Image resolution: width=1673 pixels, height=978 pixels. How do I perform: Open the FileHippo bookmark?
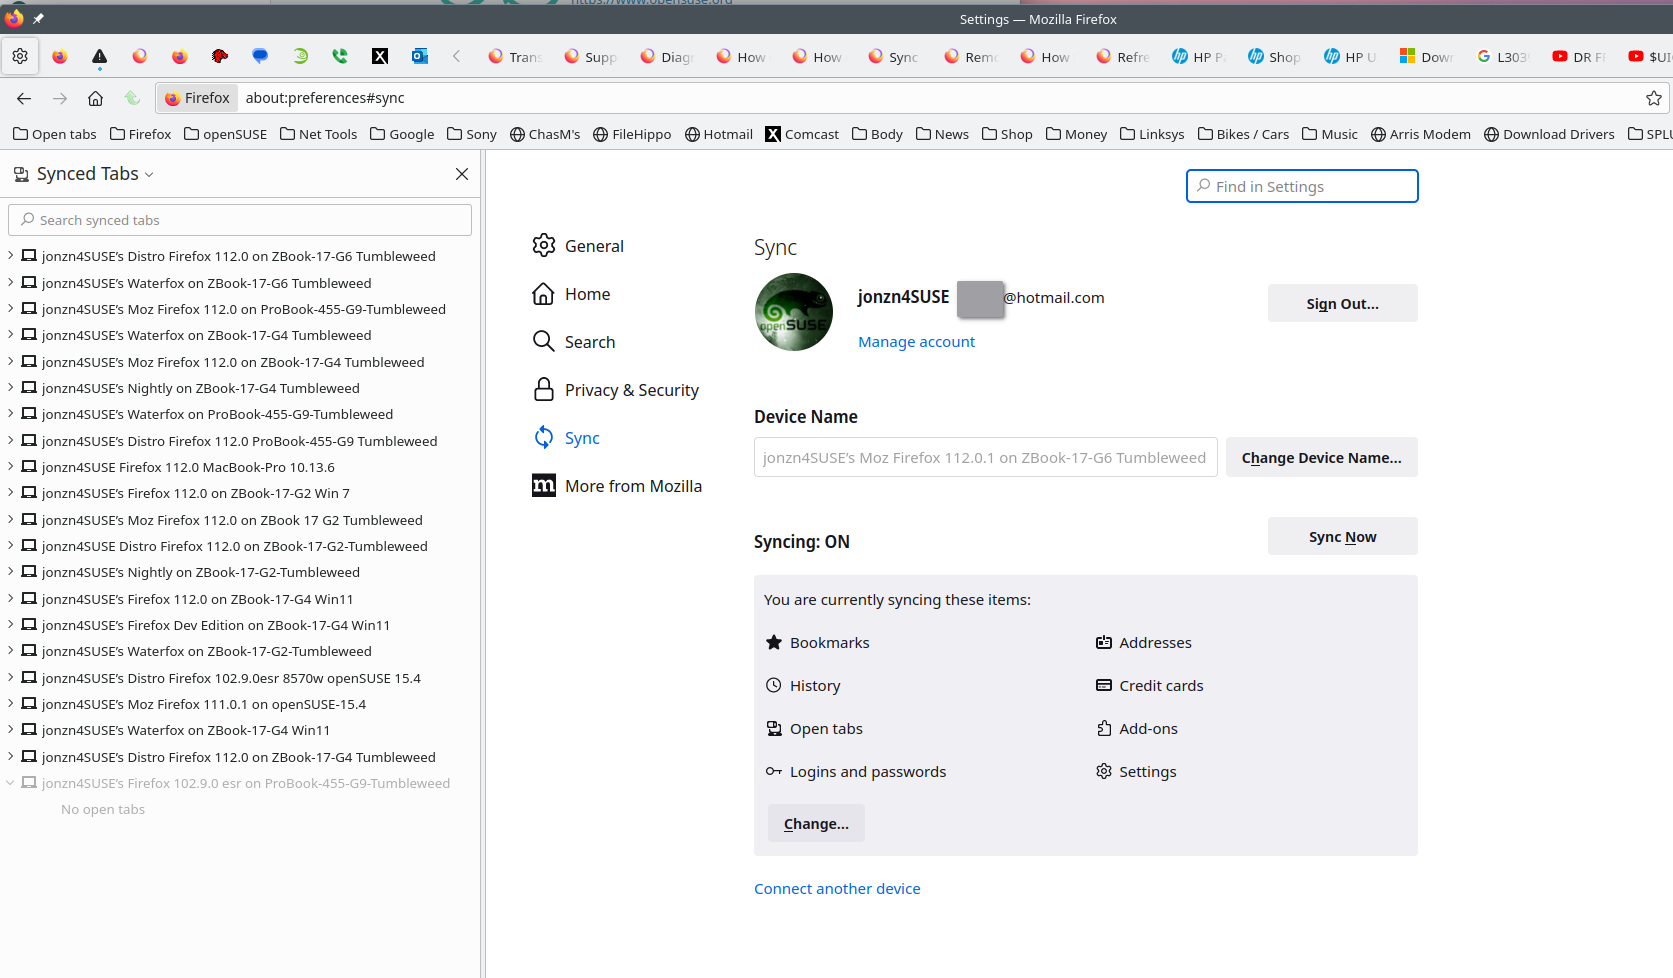click(x=632, y=134)
